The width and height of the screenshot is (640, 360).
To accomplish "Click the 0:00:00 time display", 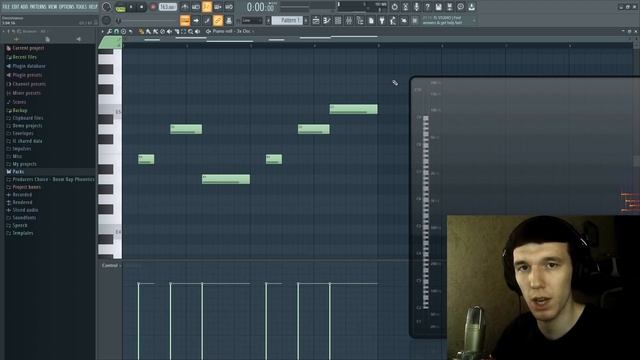I will (x=260, y=7).
